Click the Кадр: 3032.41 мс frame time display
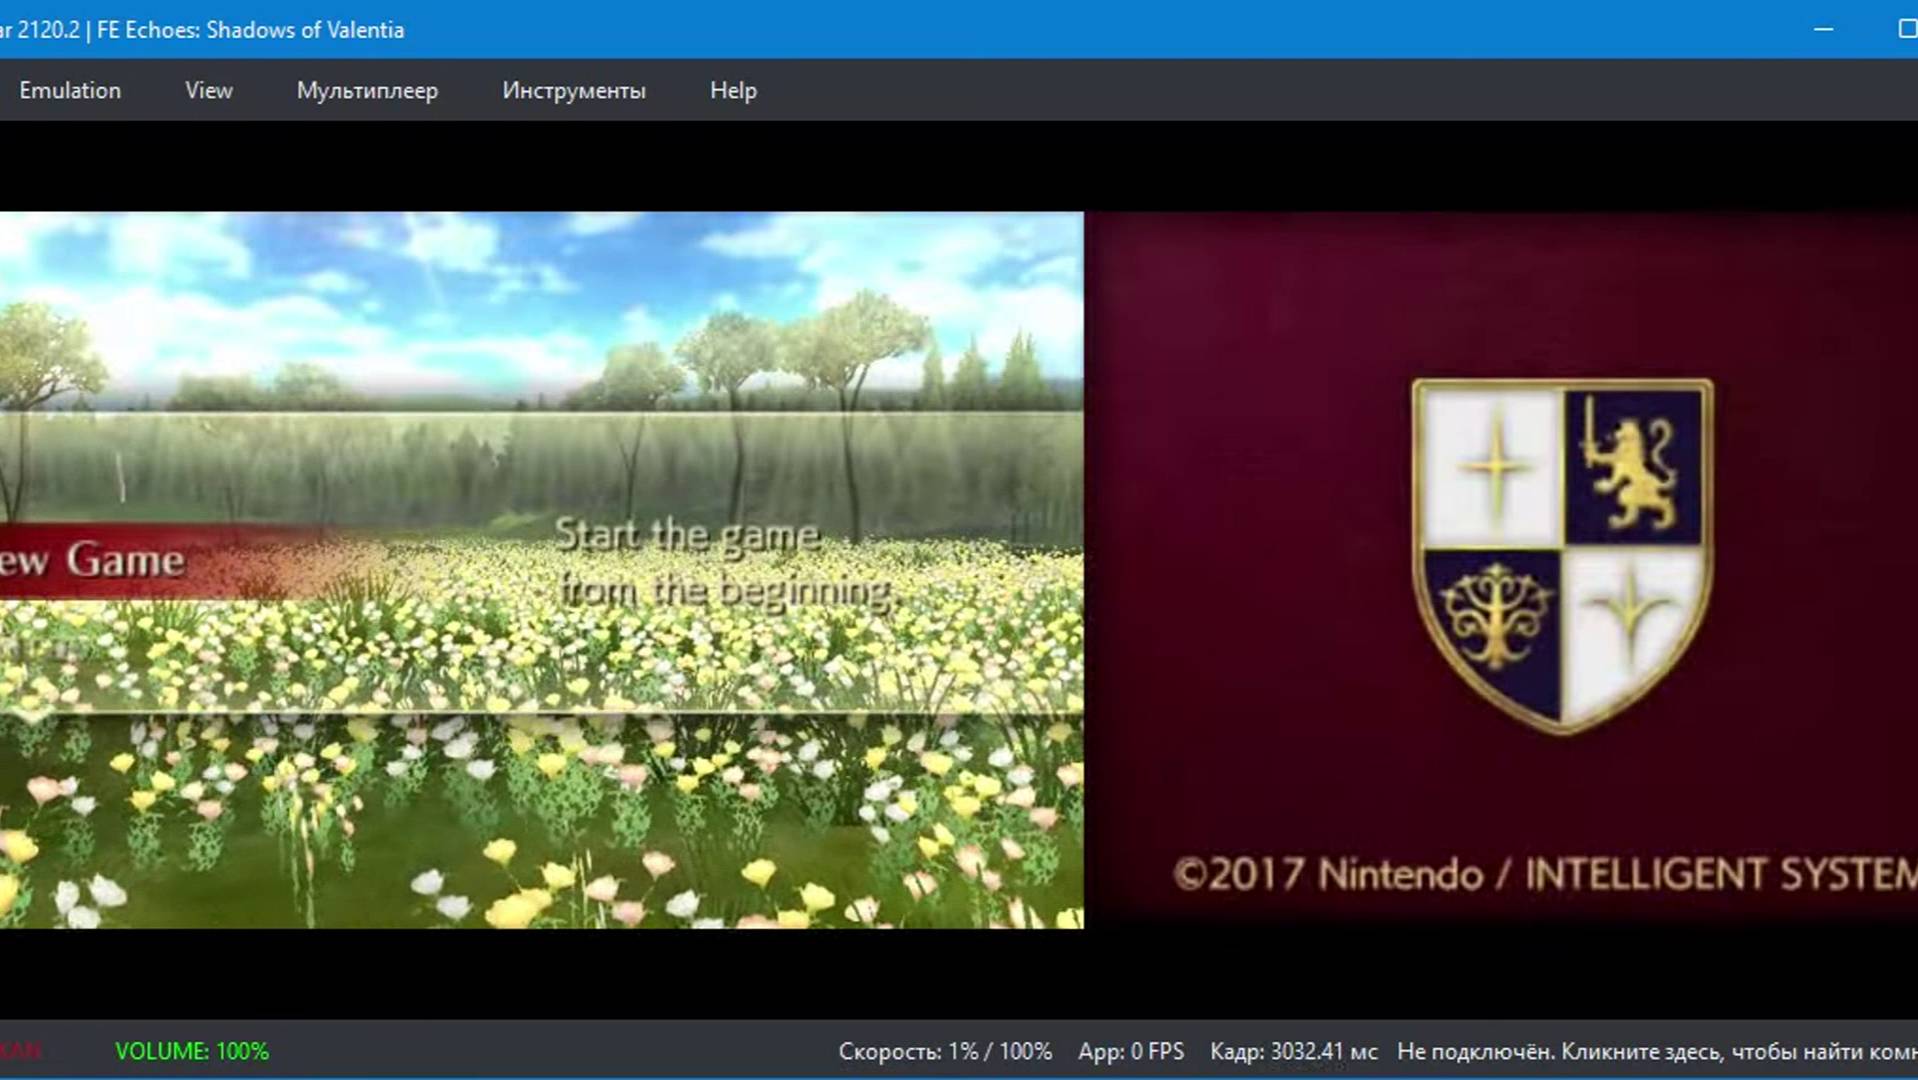 [1294, 1052]
